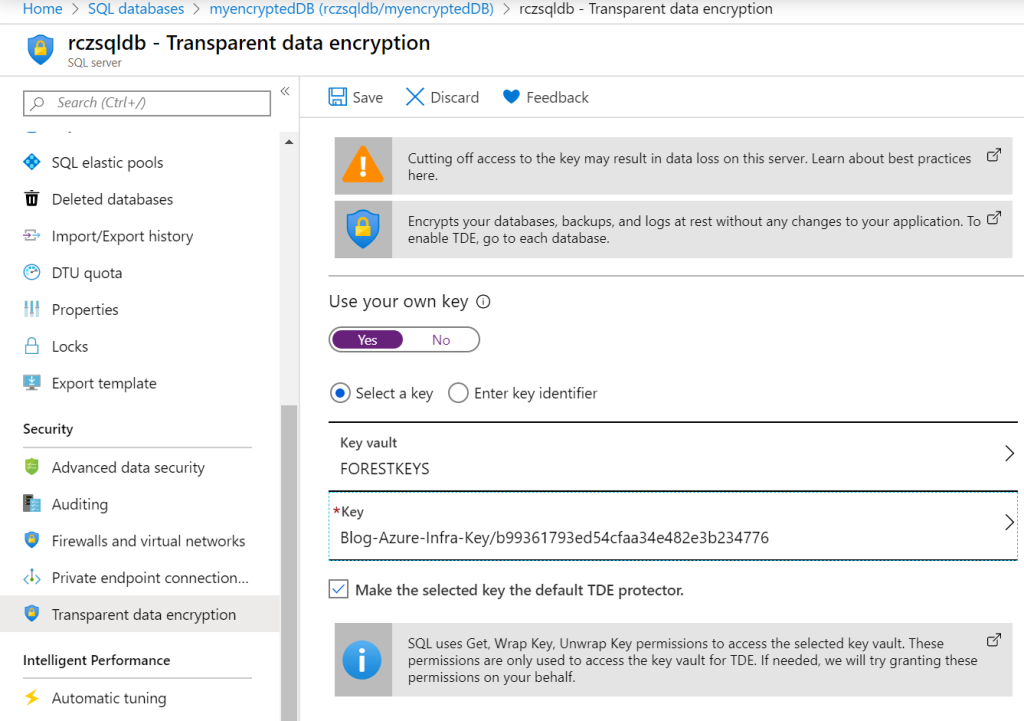
Task: Toggle the default TDE protector checkbox
Action: [338, 589]
